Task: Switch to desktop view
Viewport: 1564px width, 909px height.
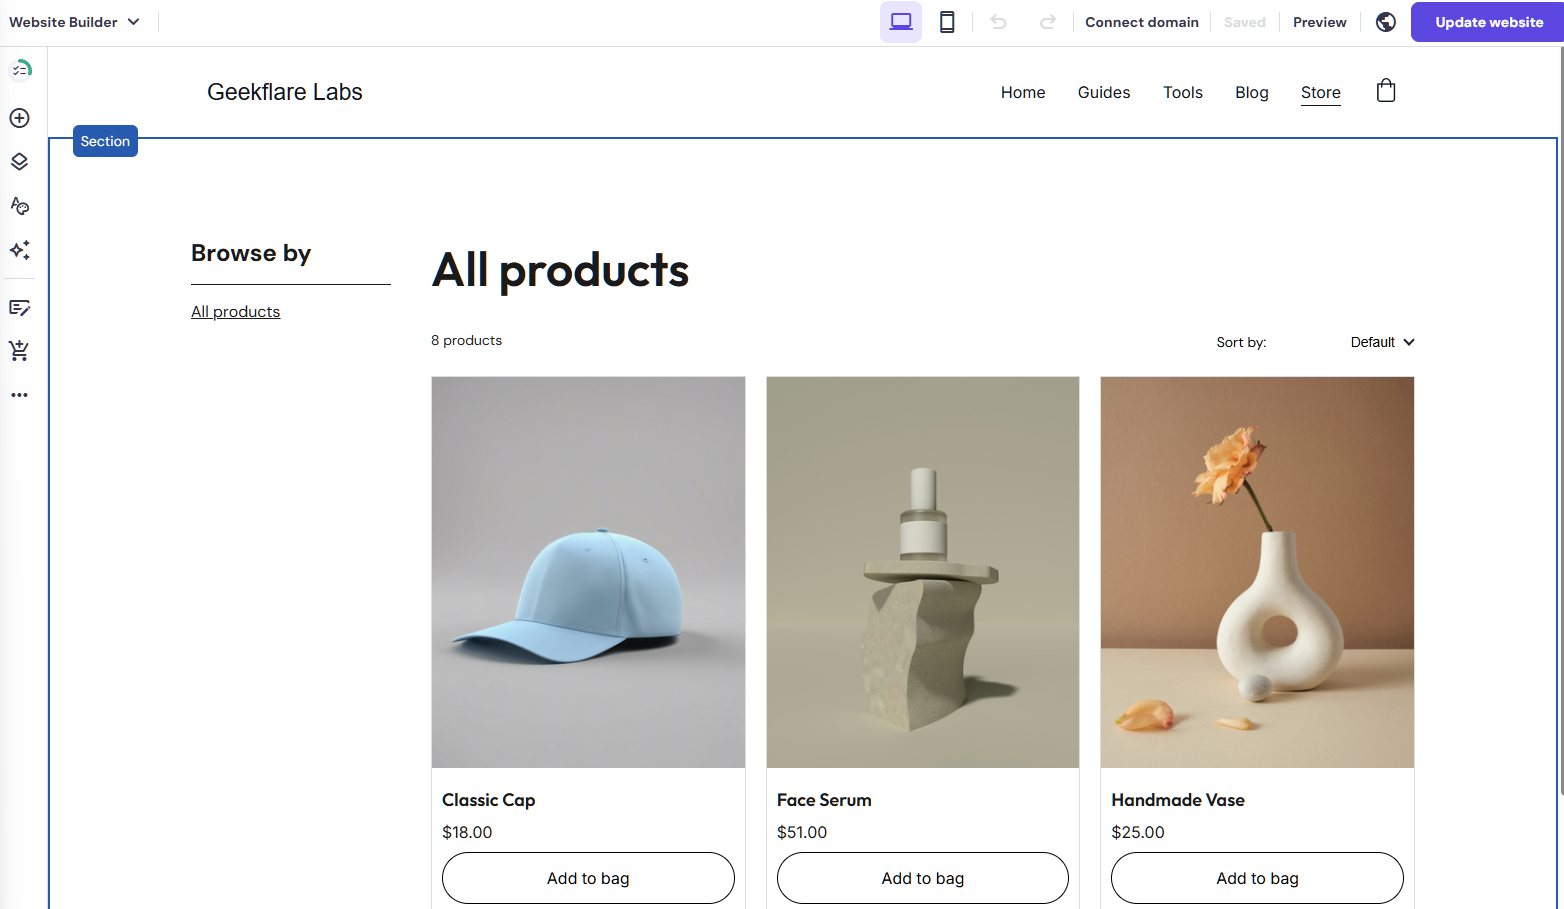Action: coord(901,22)
